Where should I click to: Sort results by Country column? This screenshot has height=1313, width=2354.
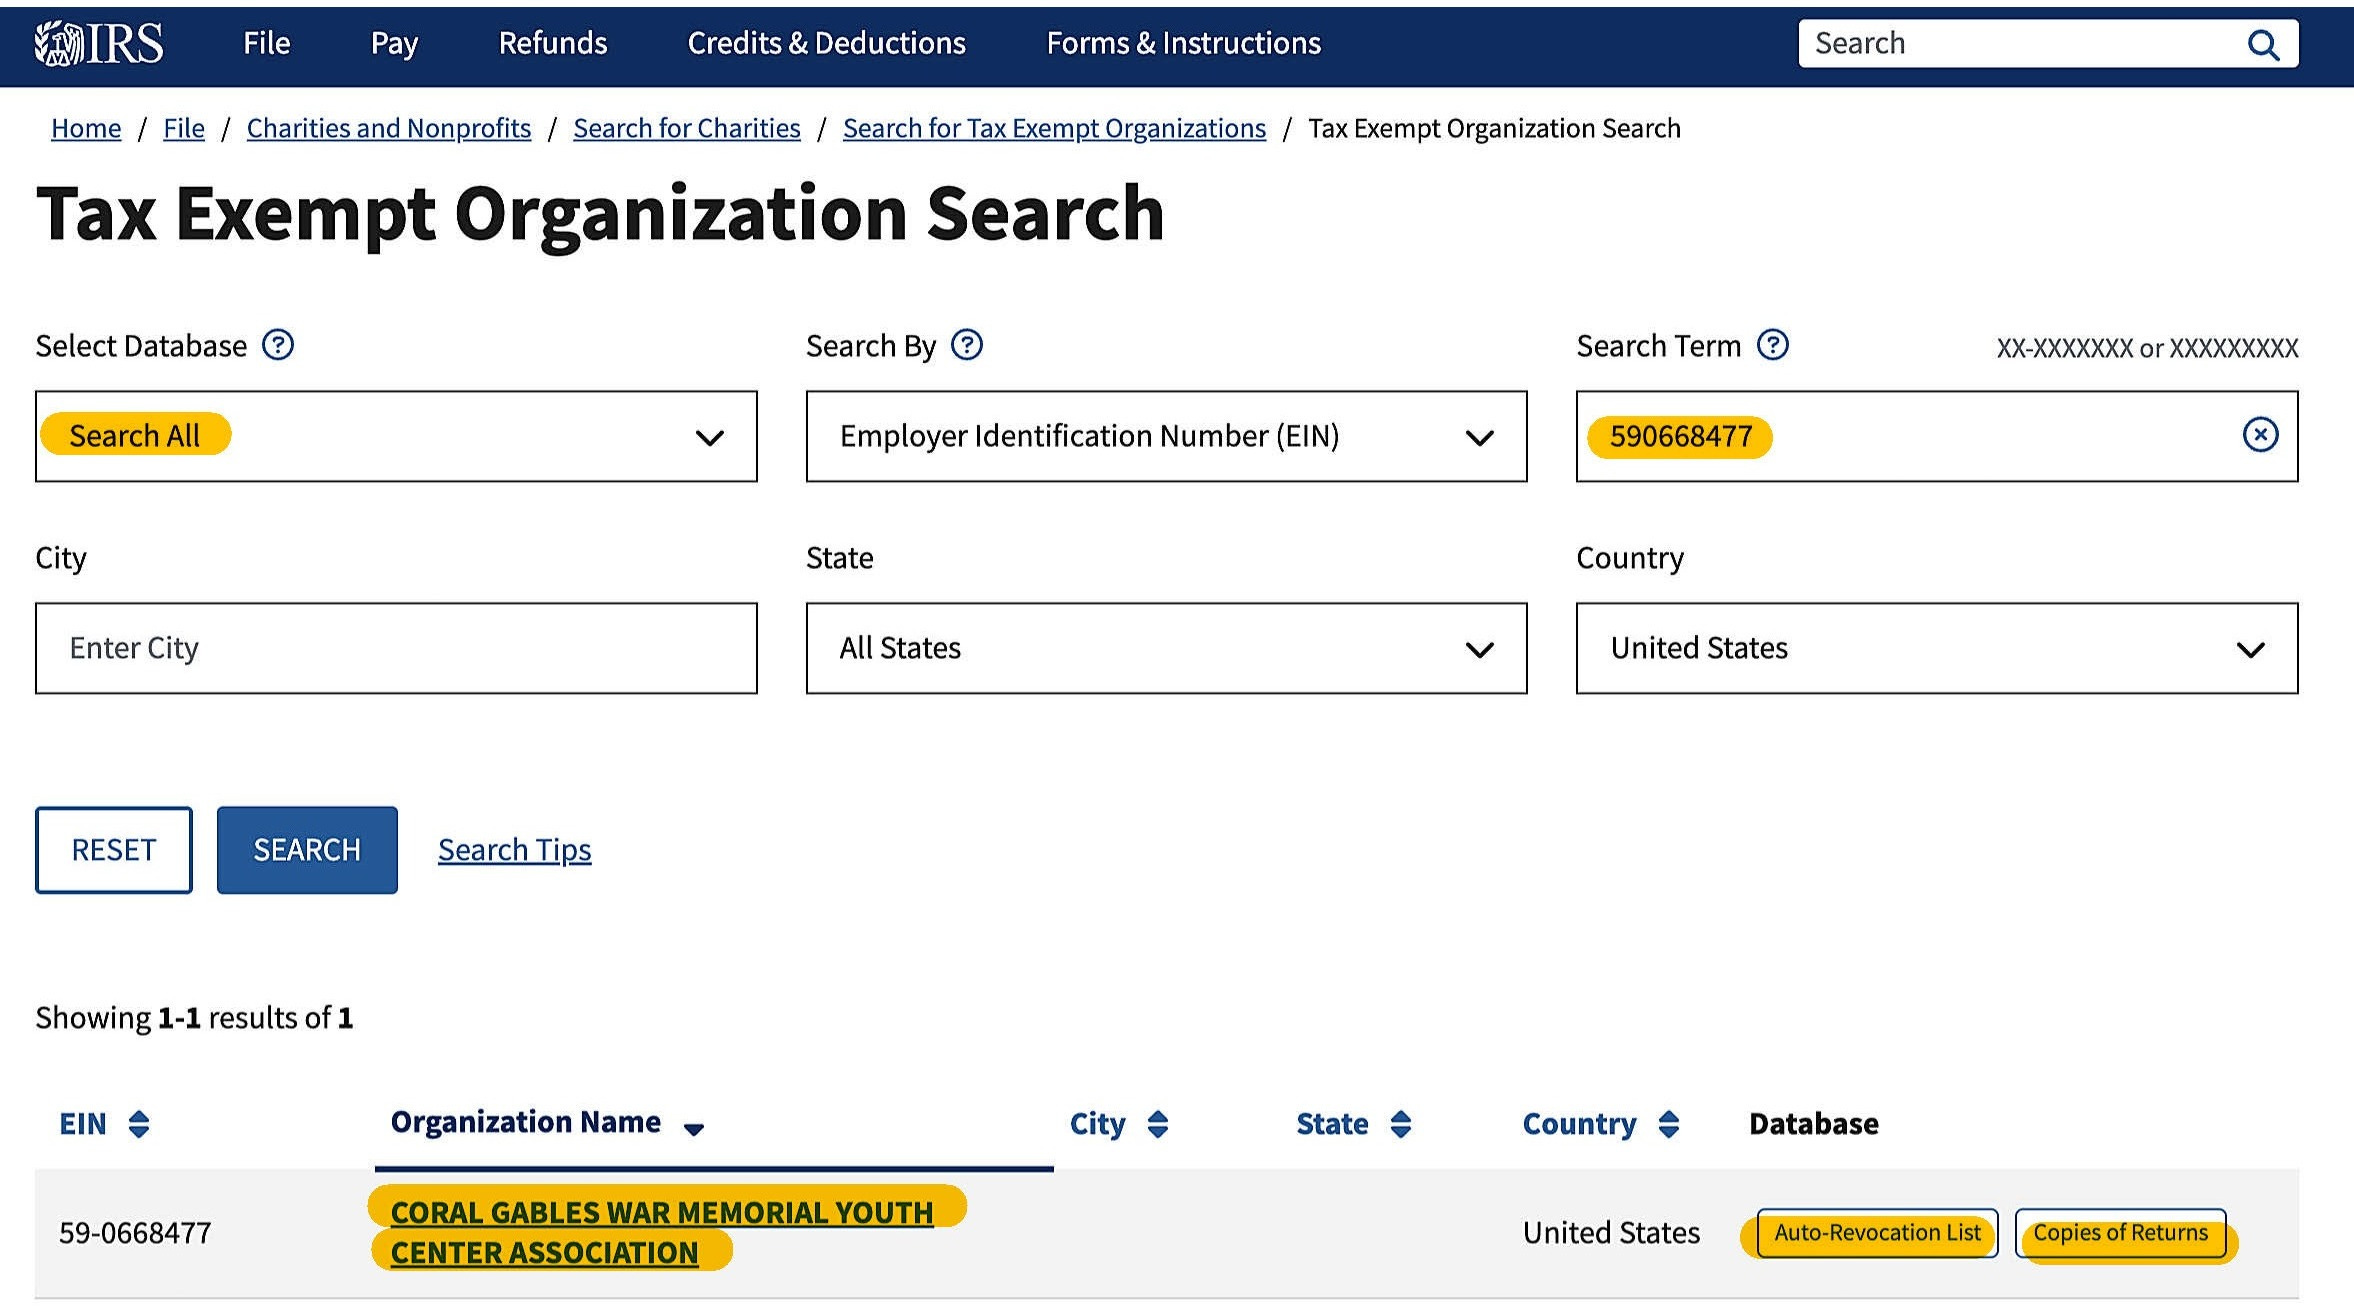pyautogui.click(x=1600, y=1124)
